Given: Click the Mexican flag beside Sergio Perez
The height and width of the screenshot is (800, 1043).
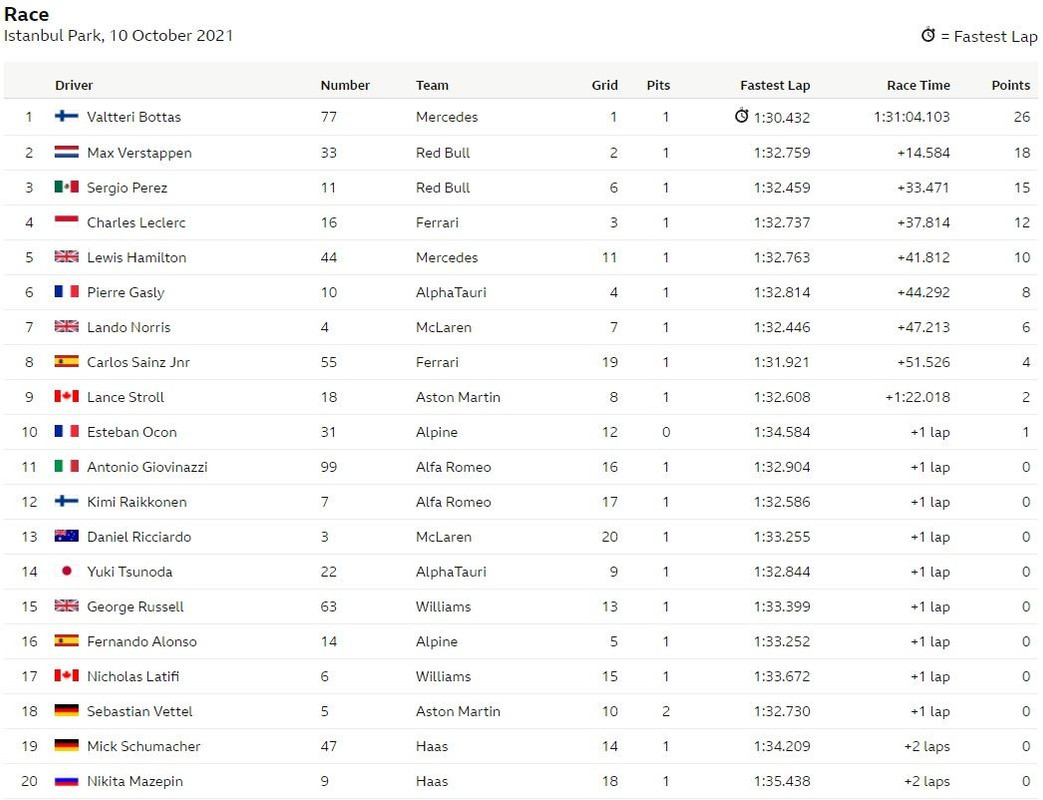Looking at the screenshot, I should click(67, 187).
